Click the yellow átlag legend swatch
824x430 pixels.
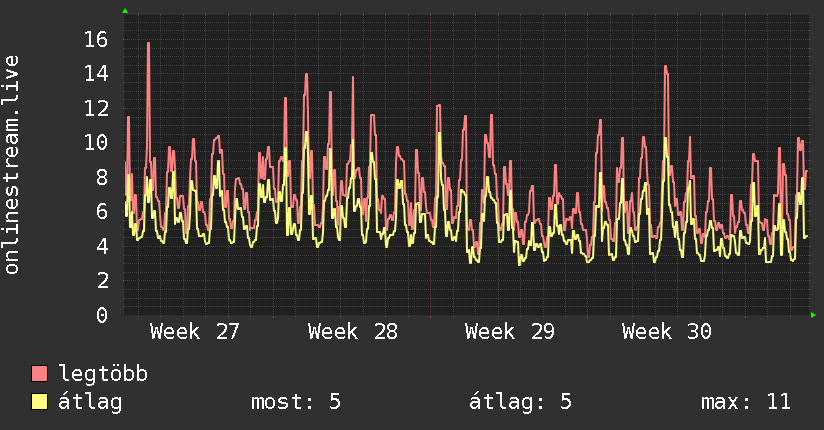(39, 402)
